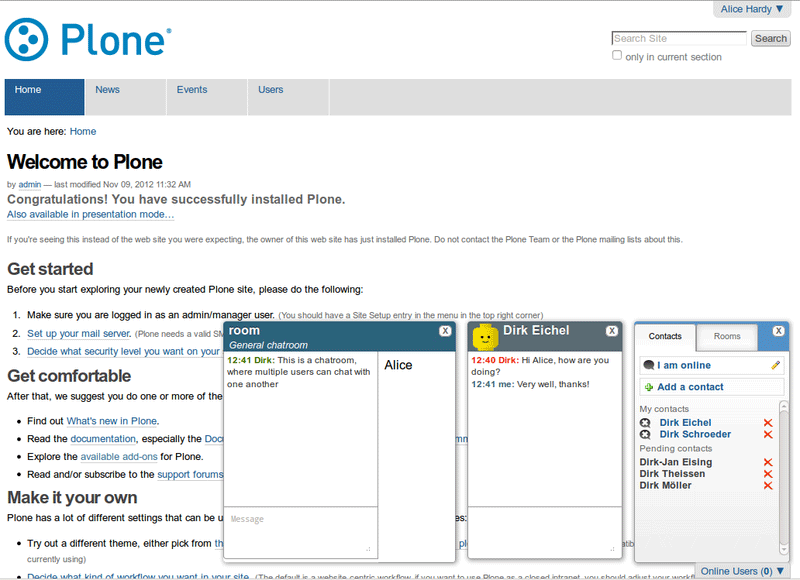Switch to the Contacts tab
This screenshot has height=580, width=800.
pyautogui.click(x=665, y=337)
